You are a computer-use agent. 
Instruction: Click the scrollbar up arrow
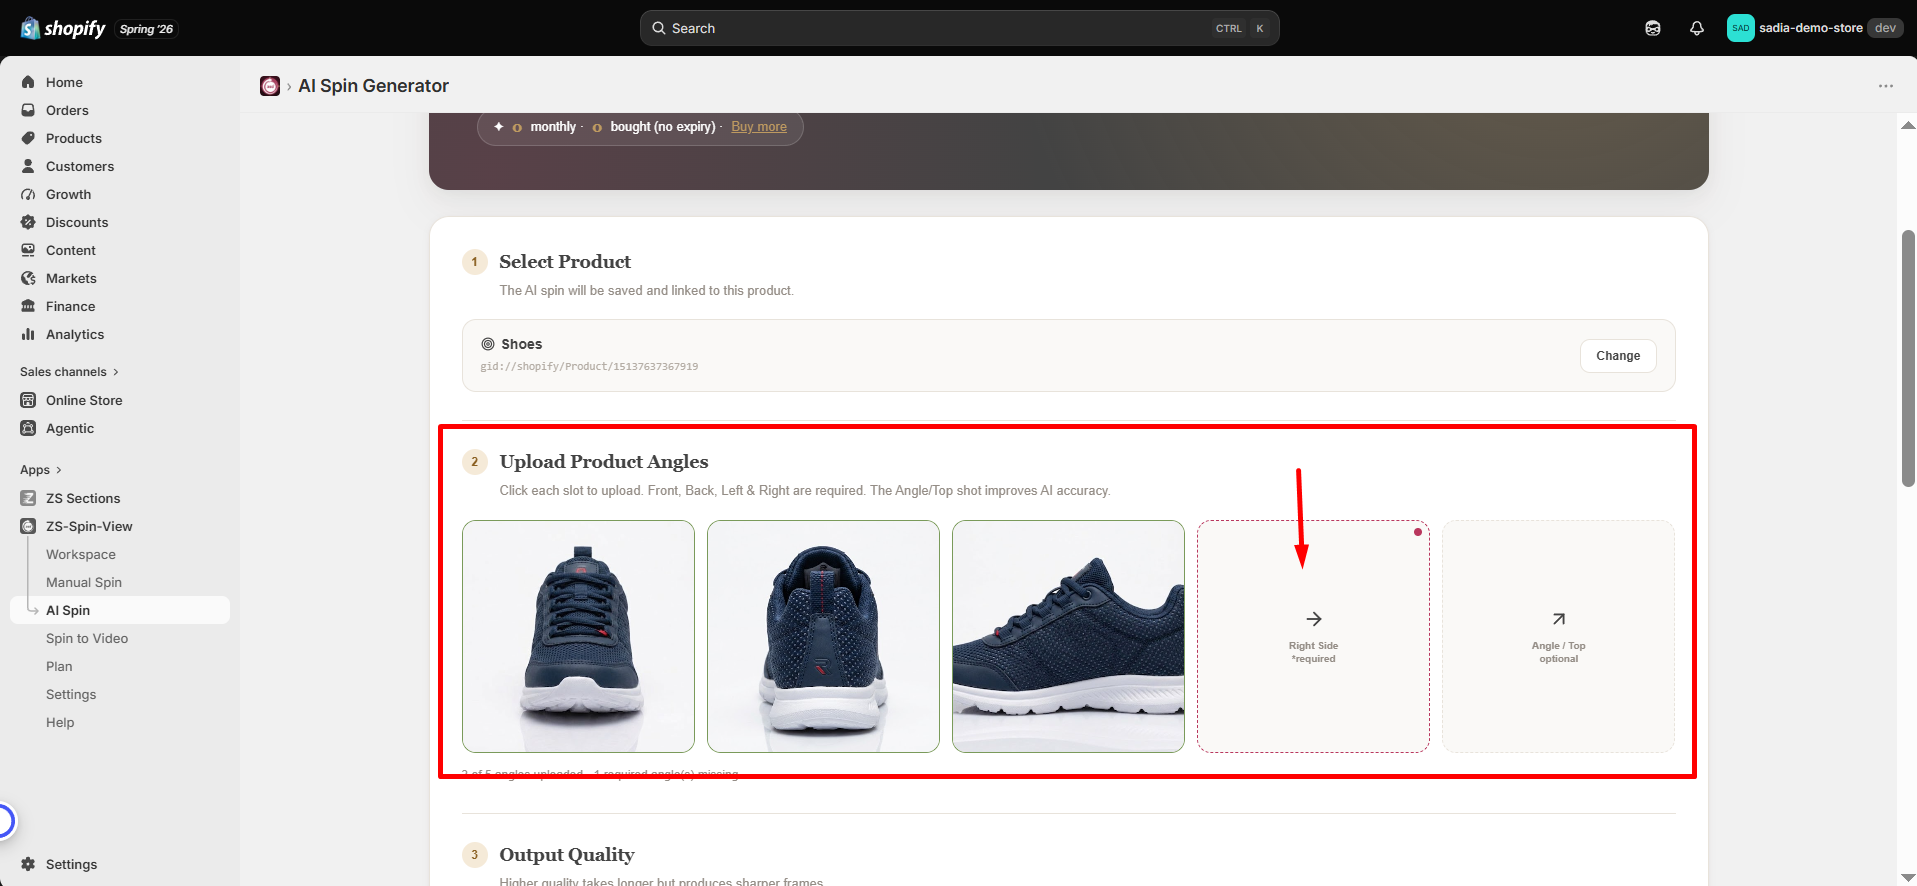(x=1908, y=125)
